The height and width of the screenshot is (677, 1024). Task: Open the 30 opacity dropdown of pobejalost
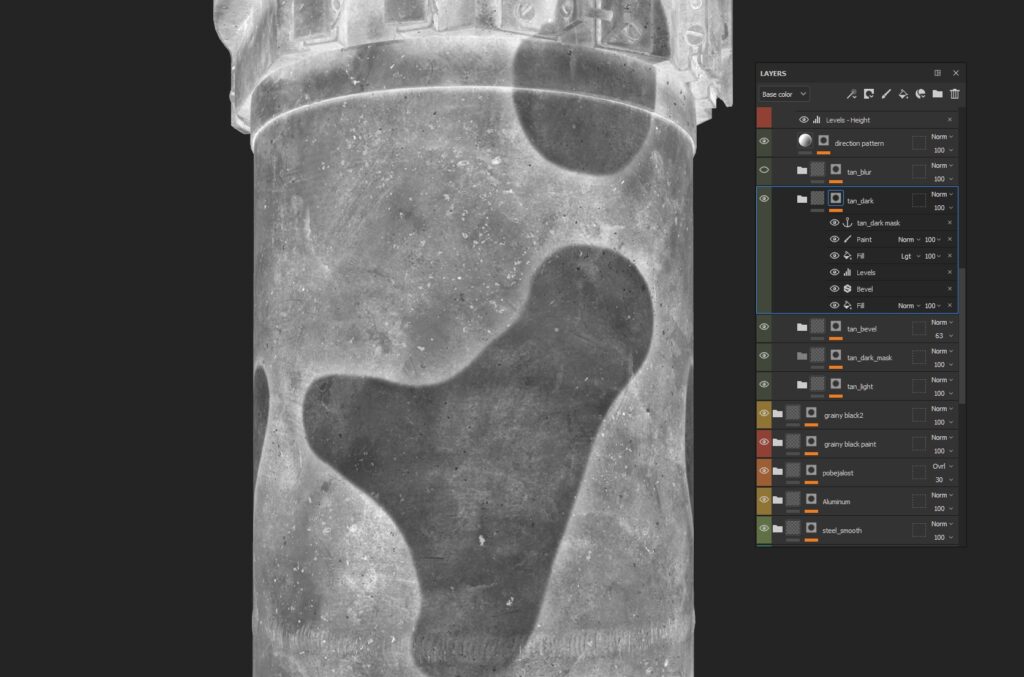943,480
